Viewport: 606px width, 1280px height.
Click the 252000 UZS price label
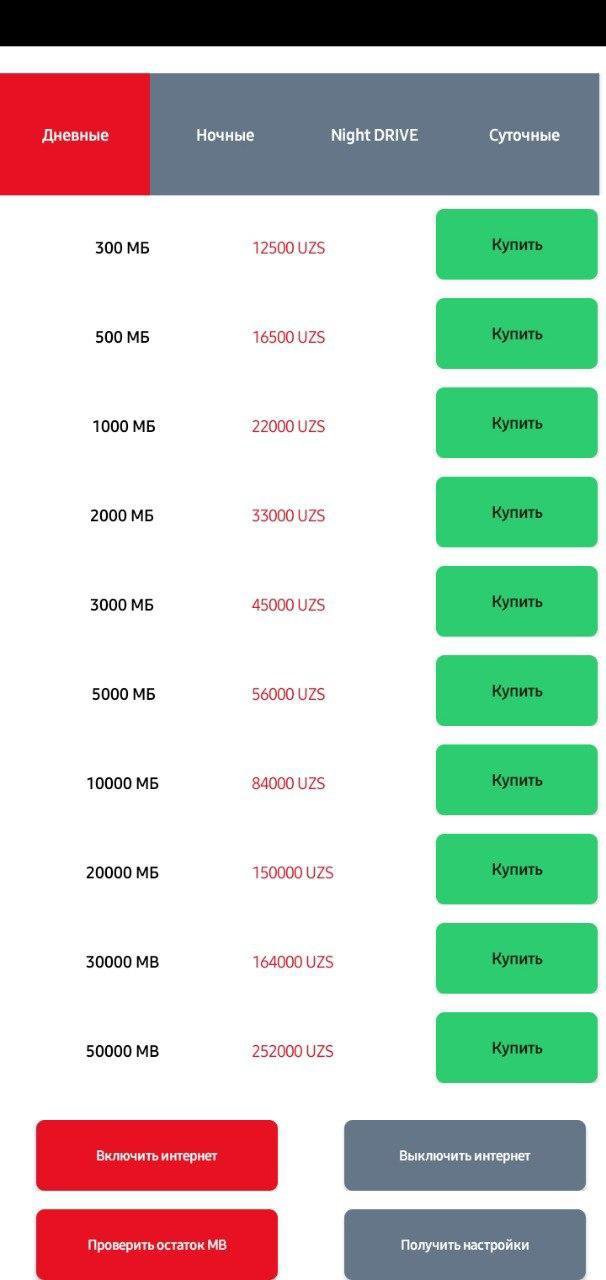point(292,1051)
